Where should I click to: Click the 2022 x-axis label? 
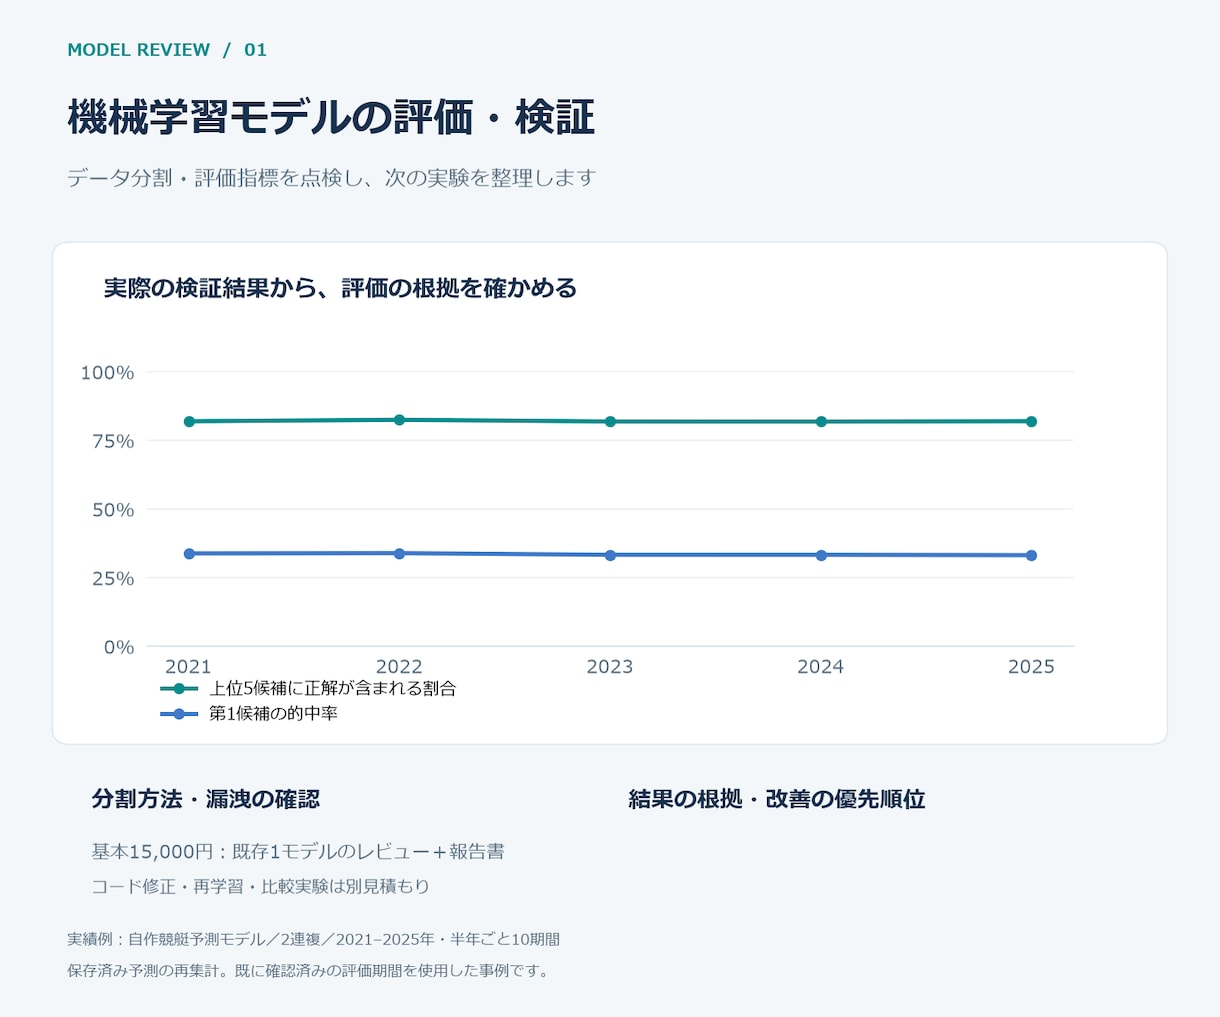click(399, 667)
